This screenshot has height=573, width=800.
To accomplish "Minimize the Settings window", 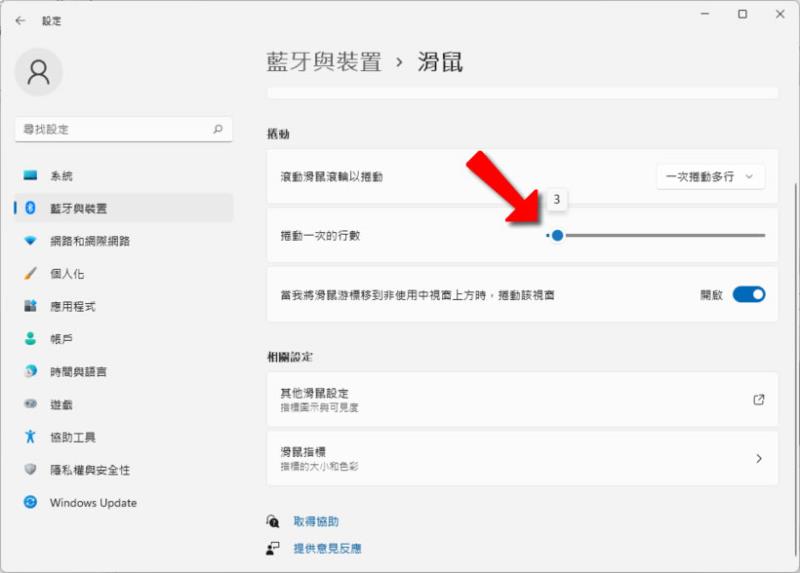I will (x=705, y=14).
